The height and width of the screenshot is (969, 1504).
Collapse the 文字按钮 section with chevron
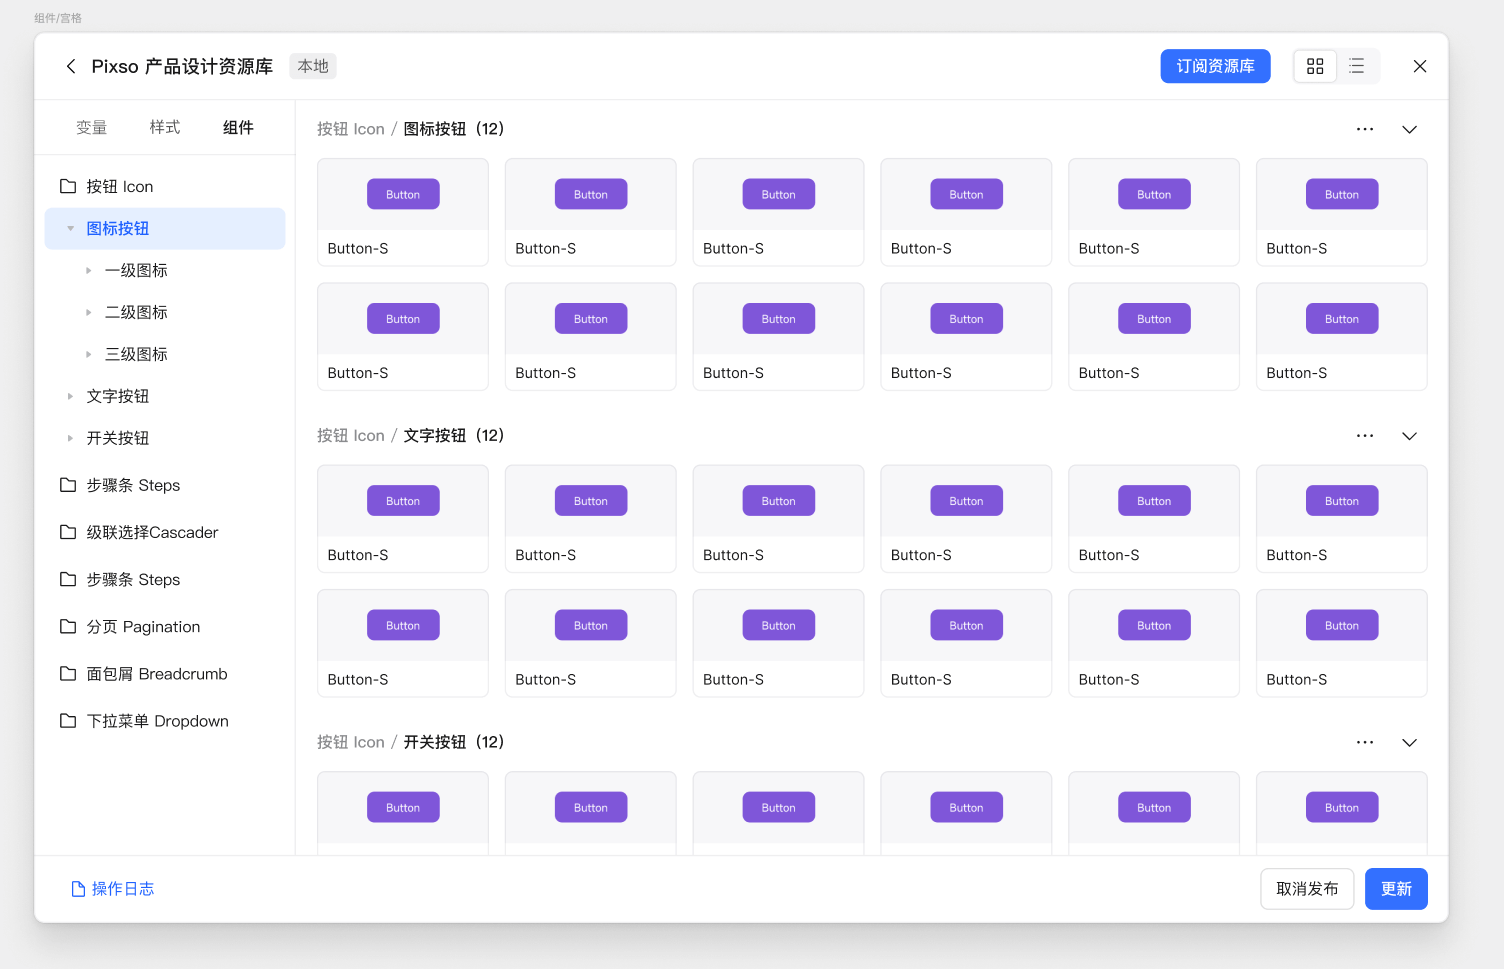point(1409,436)
